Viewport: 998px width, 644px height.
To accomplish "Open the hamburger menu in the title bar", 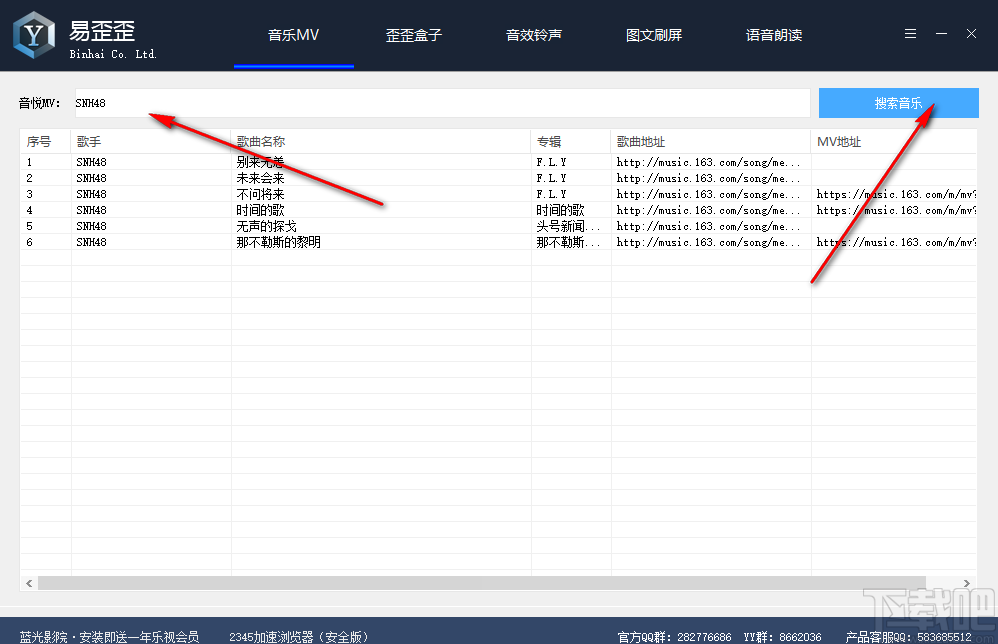I will 910,33.
